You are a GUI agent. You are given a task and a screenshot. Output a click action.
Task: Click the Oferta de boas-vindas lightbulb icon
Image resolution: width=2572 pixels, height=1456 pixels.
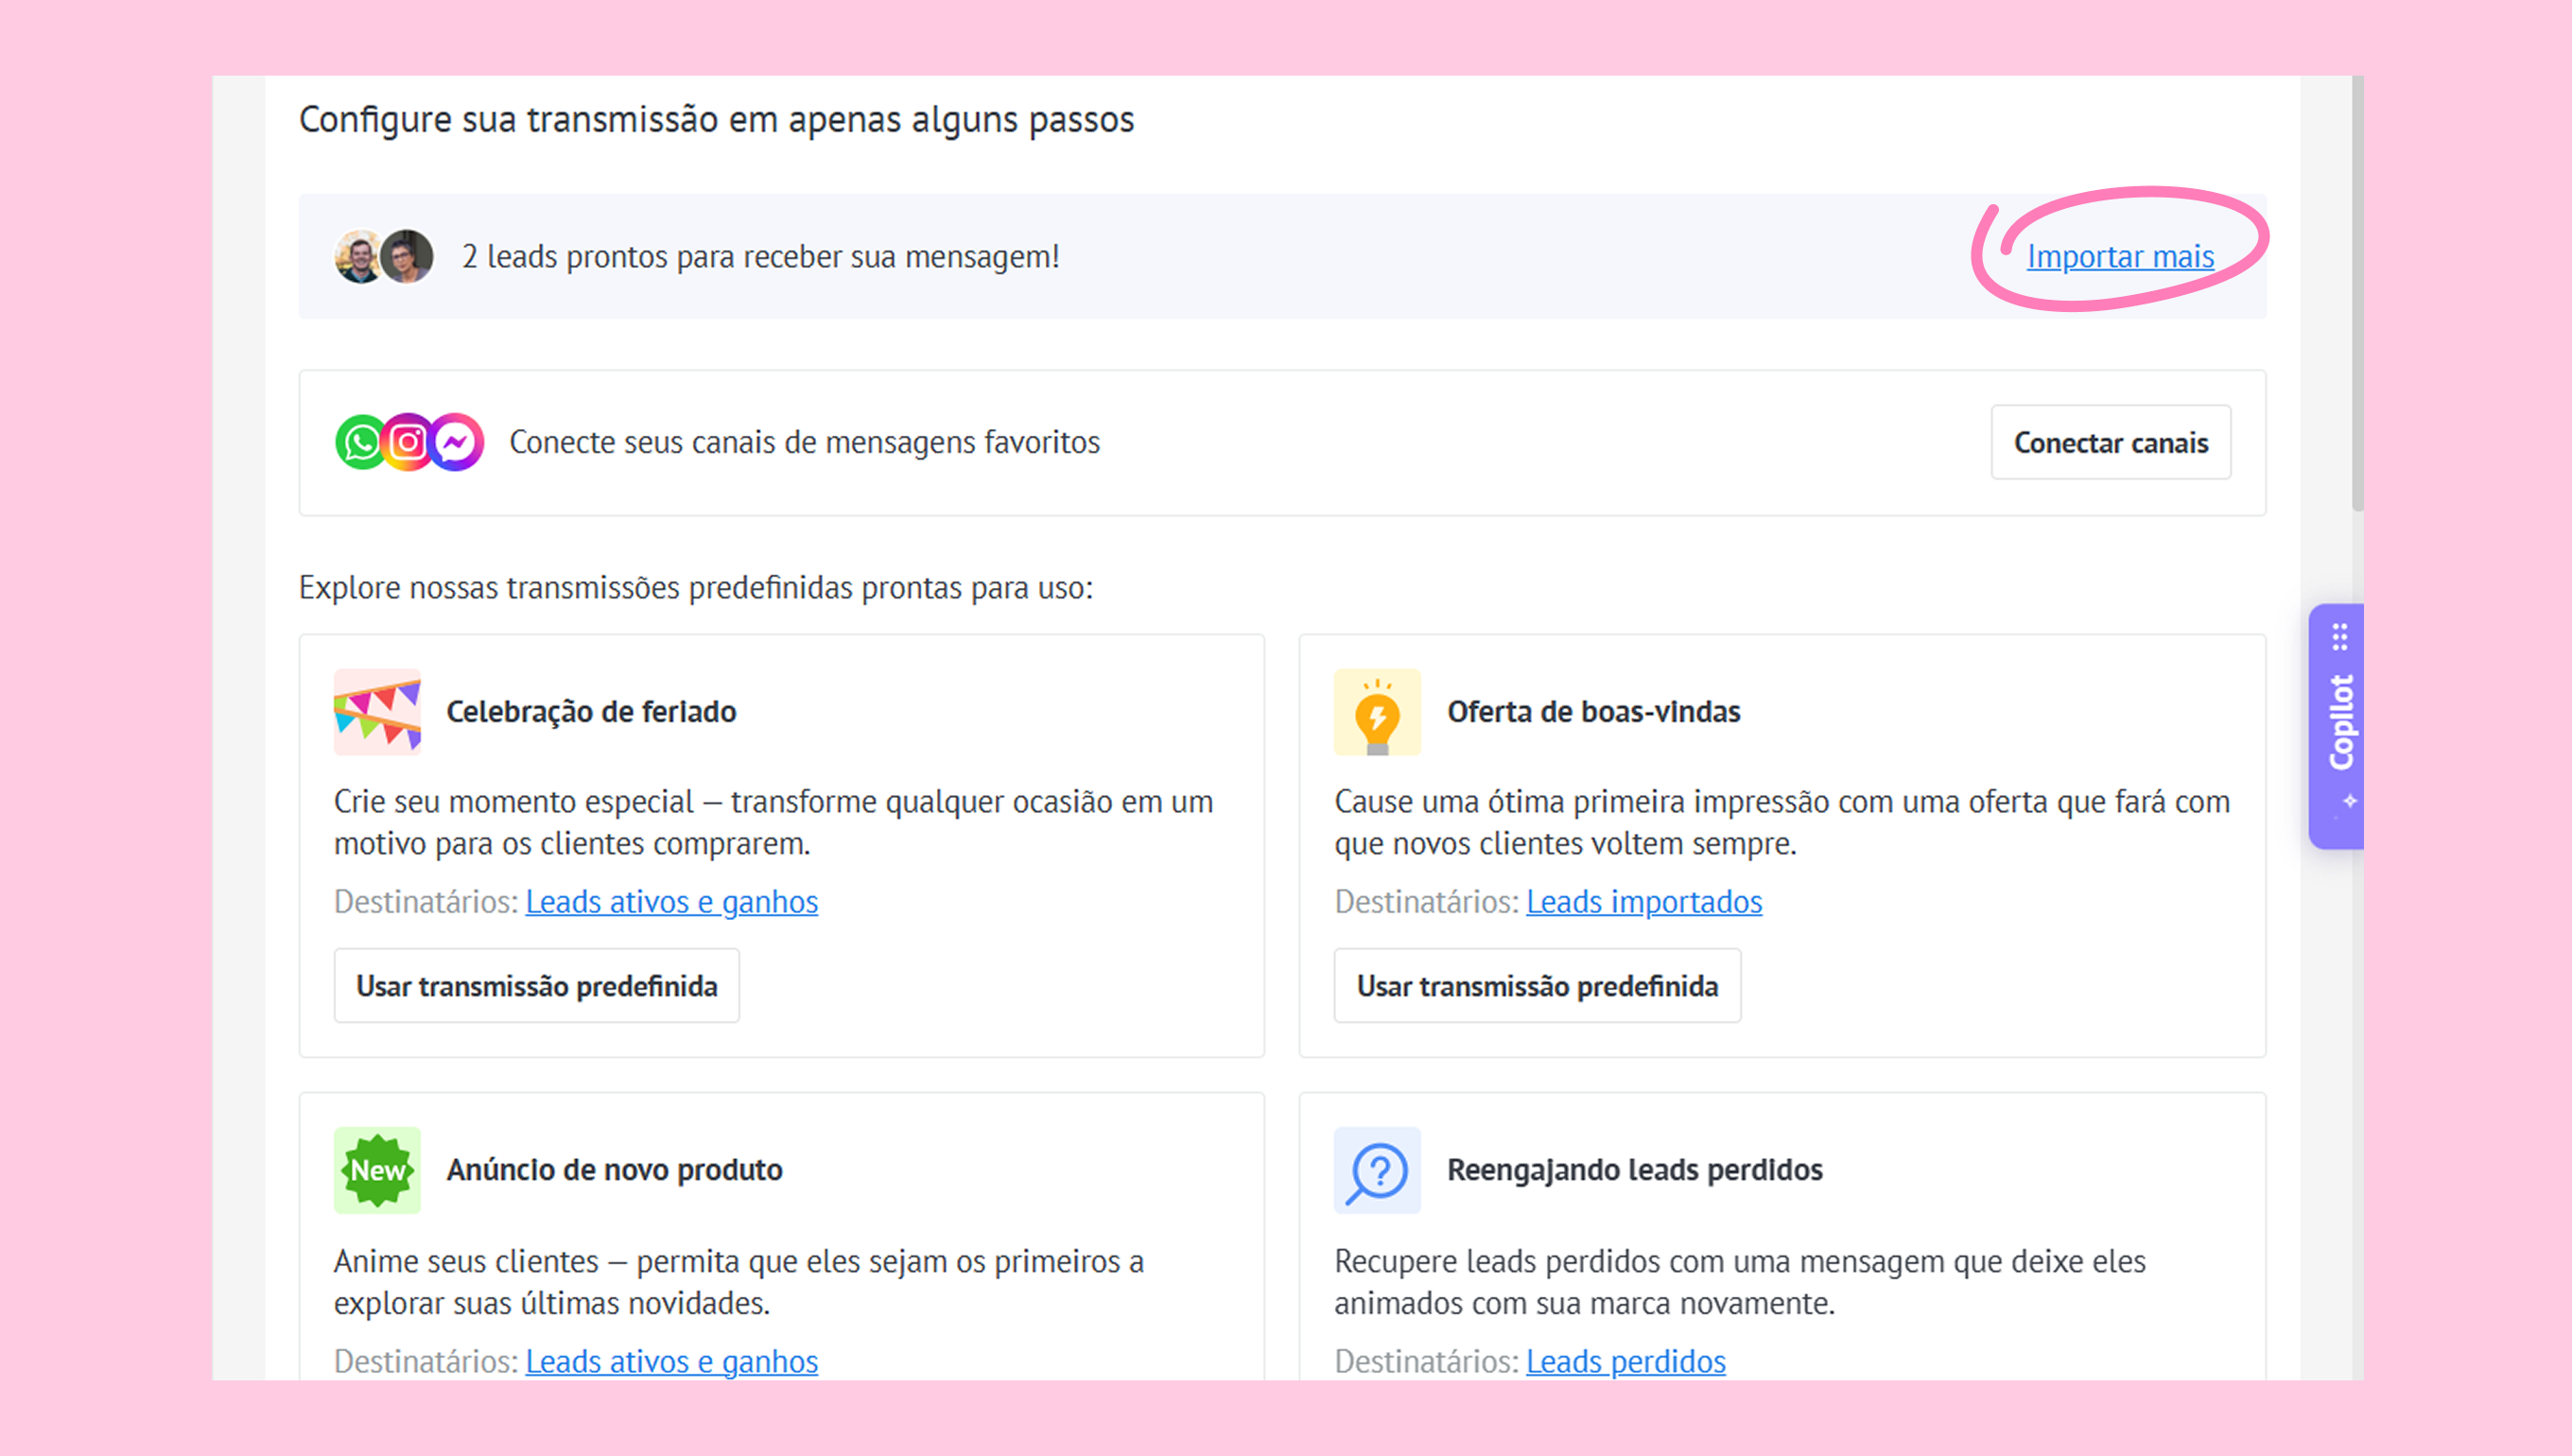1377,712
